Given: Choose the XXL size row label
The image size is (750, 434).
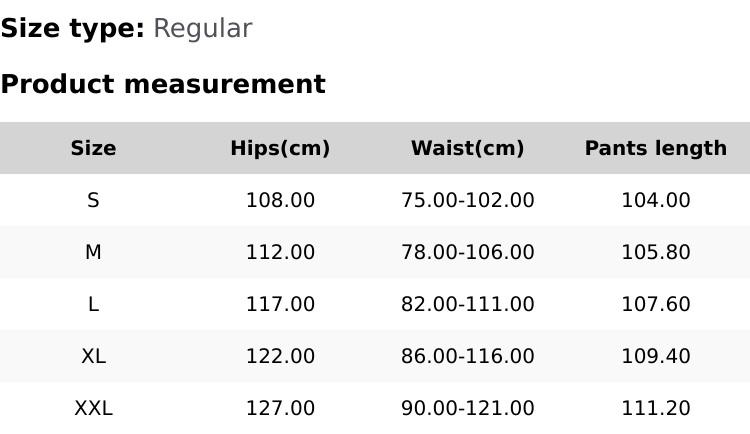Looking at the screenshot, I should tap(93, 408).
